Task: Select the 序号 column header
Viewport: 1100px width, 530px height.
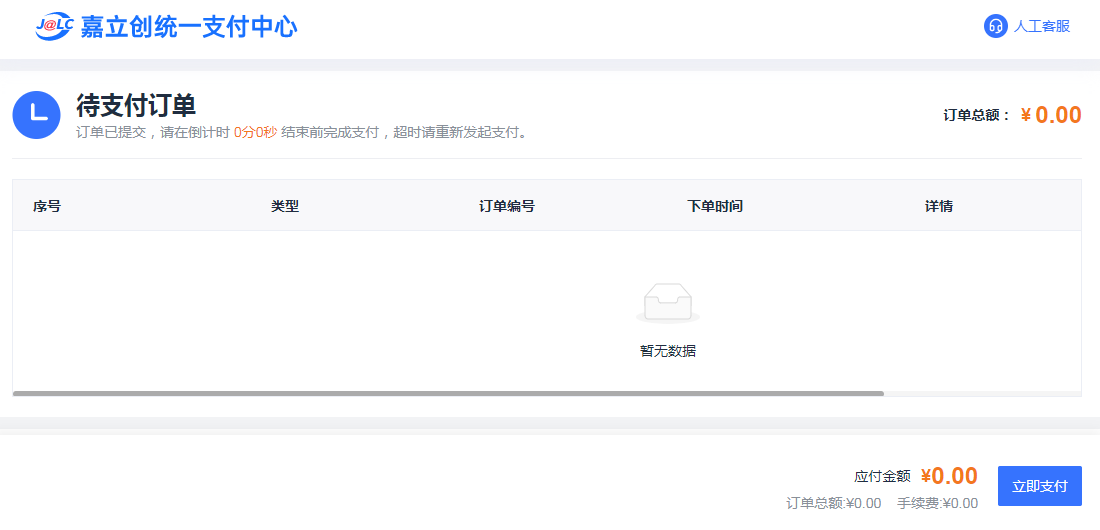Action: 47,206
